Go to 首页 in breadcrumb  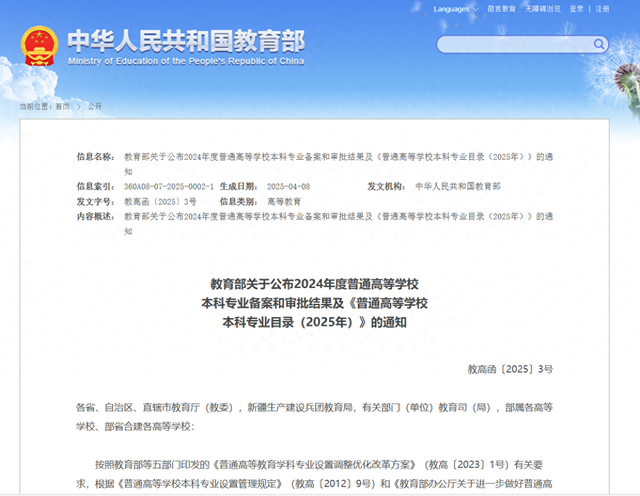coord(62,107)
